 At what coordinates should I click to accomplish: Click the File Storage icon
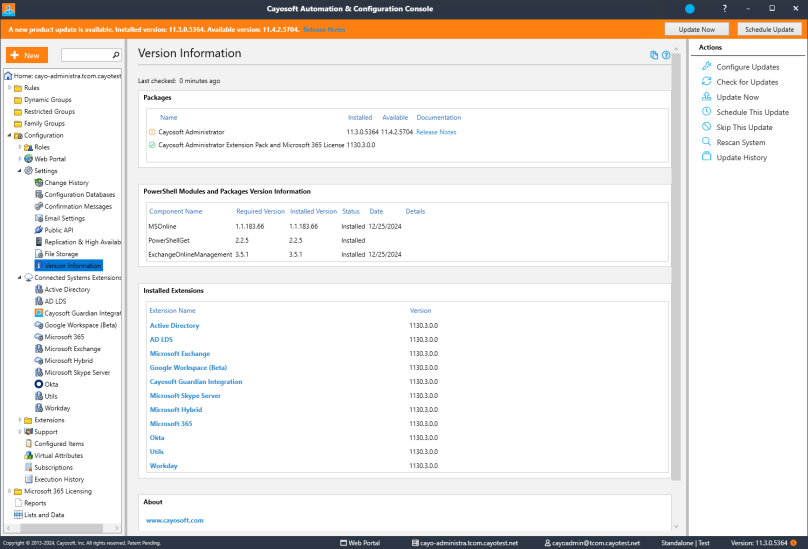pyautogui.click(x=39, y=254)
